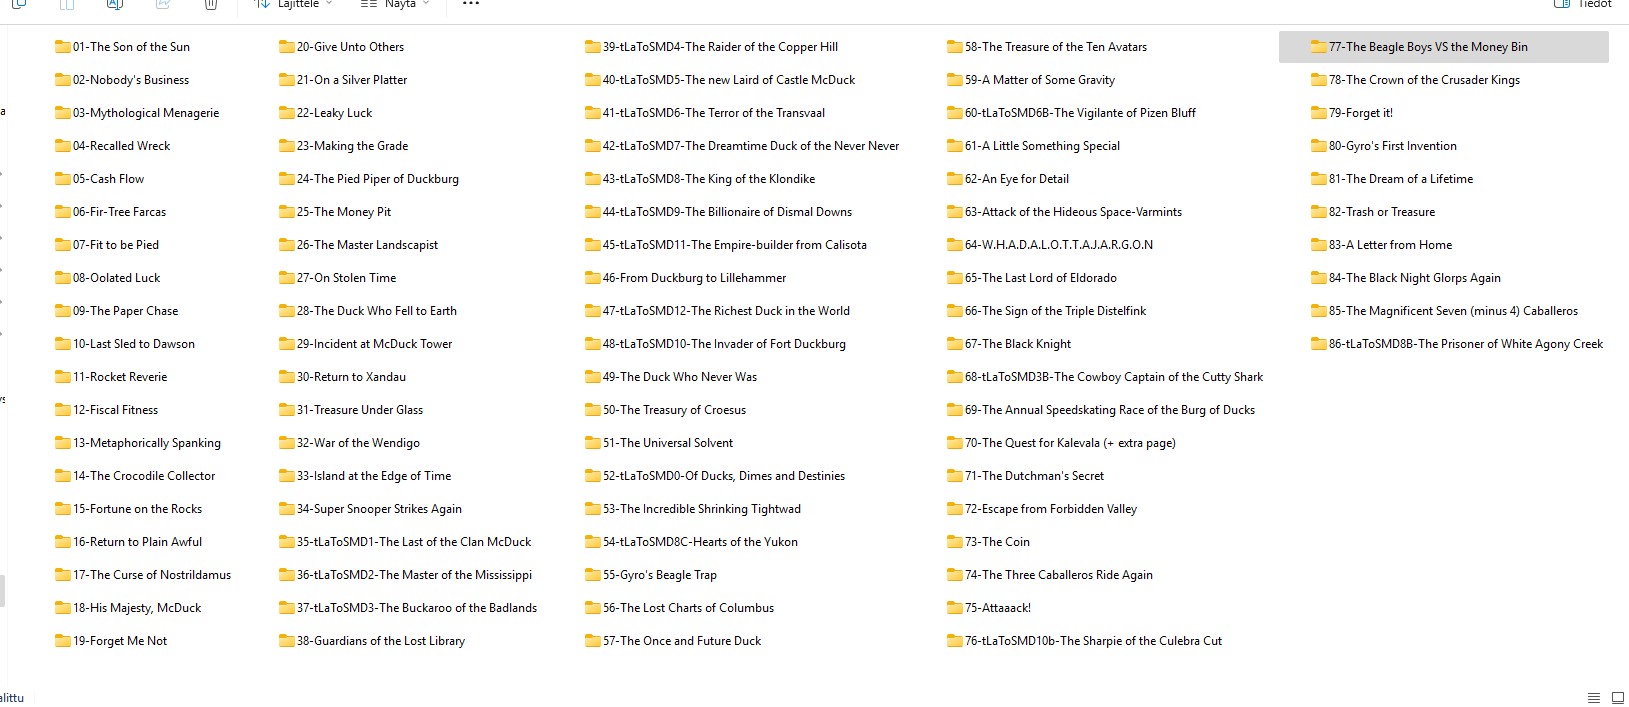Select folder 22-Leaky Luck

click(x=326, y=113)
